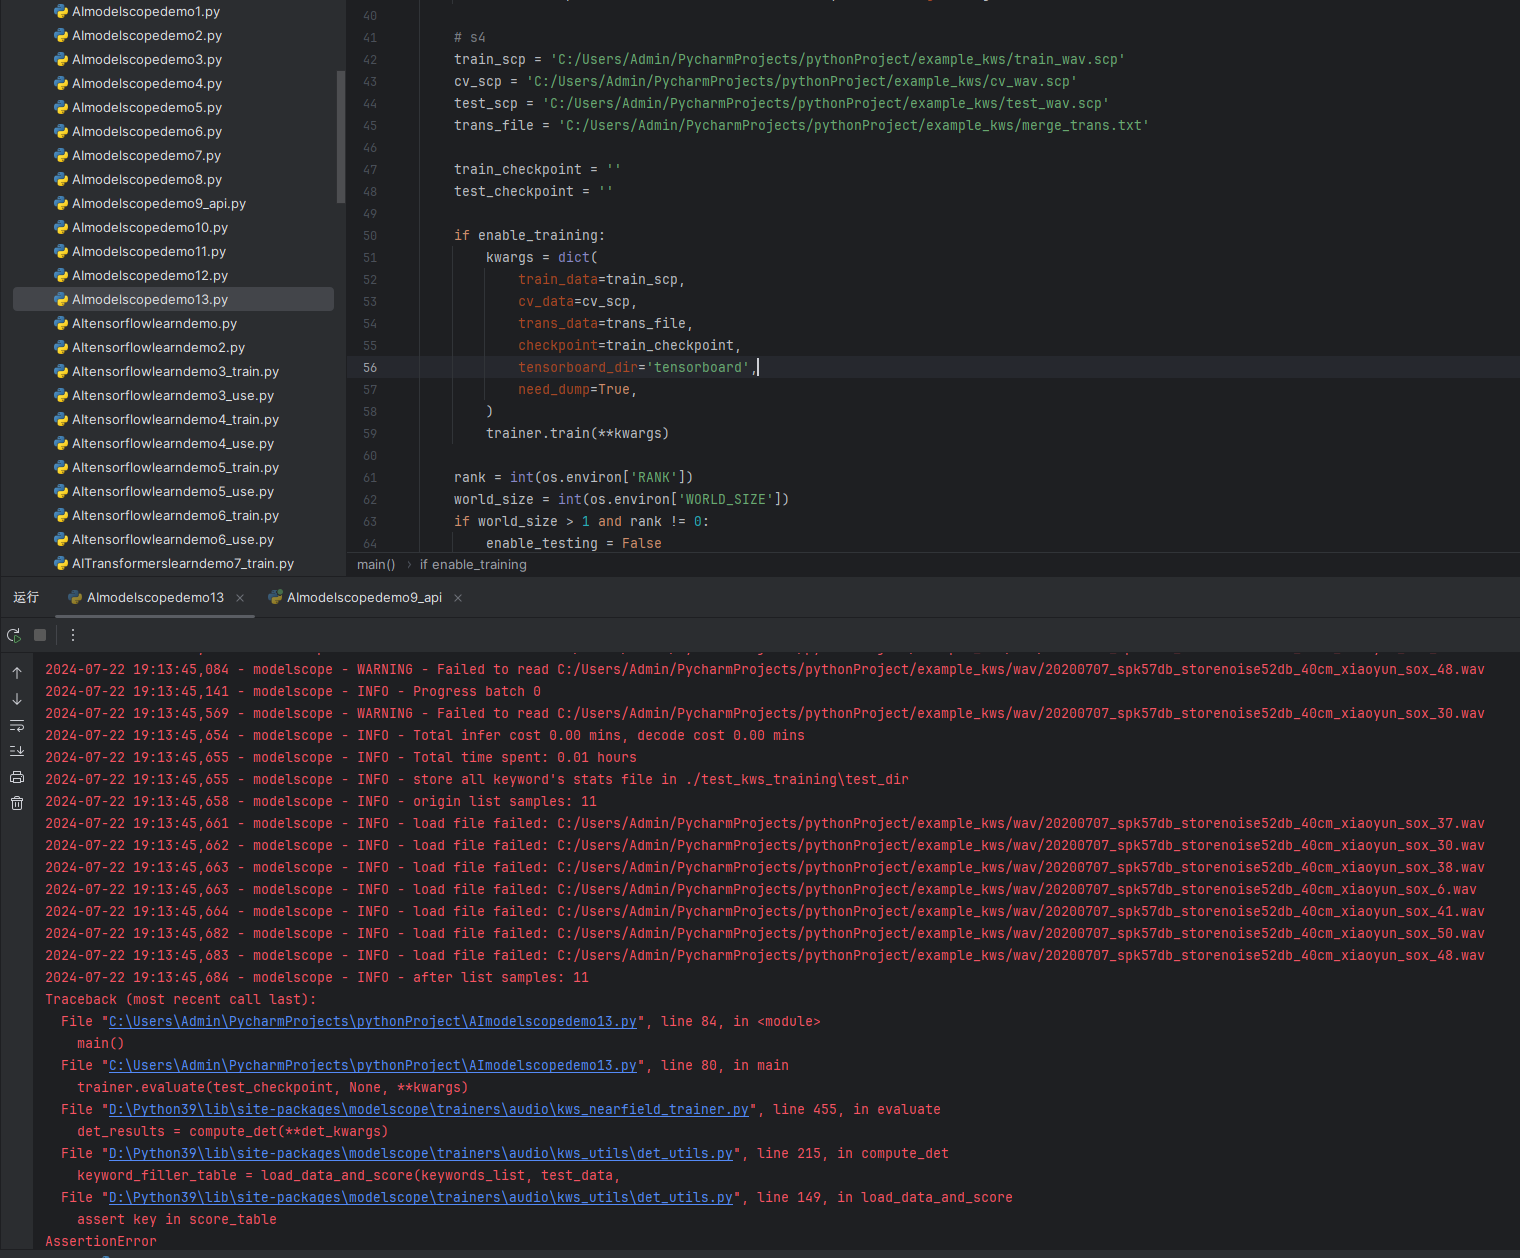Select AImodelscopedemo3.py file
This screenshot has height=1258, width=1520.
147,60
